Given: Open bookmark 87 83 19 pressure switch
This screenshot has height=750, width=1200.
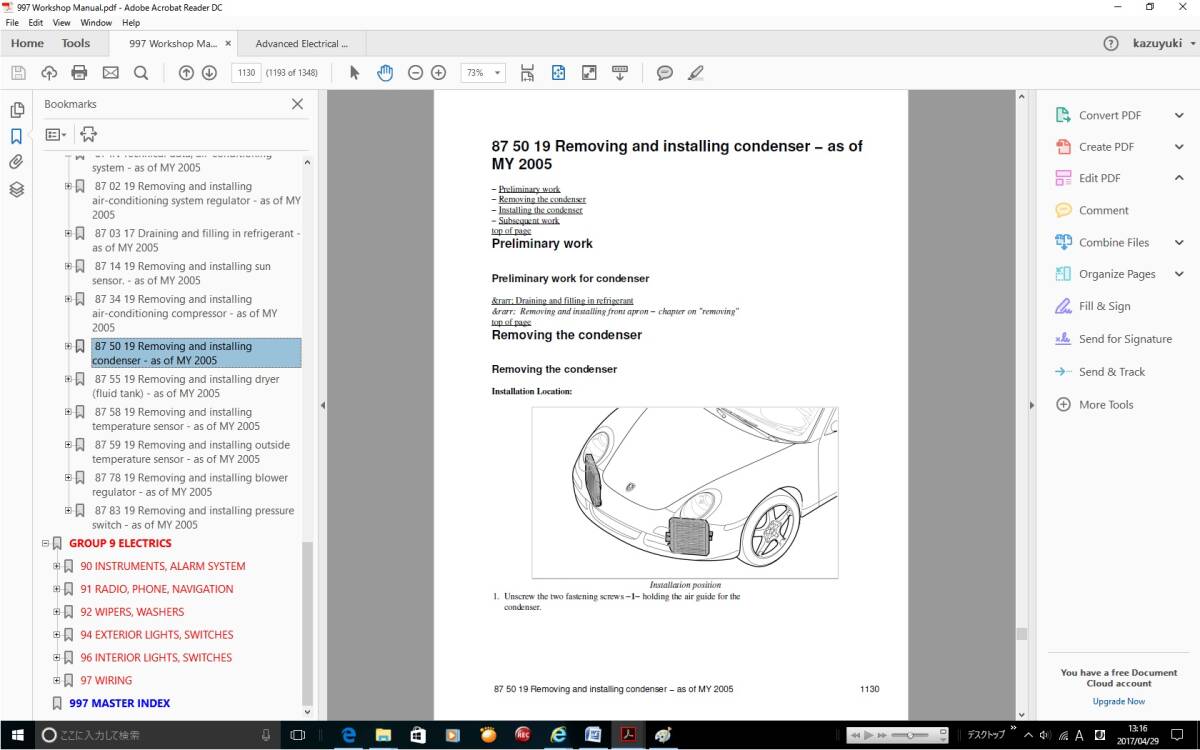Looking at the screenshot, I should pos(194,518).
